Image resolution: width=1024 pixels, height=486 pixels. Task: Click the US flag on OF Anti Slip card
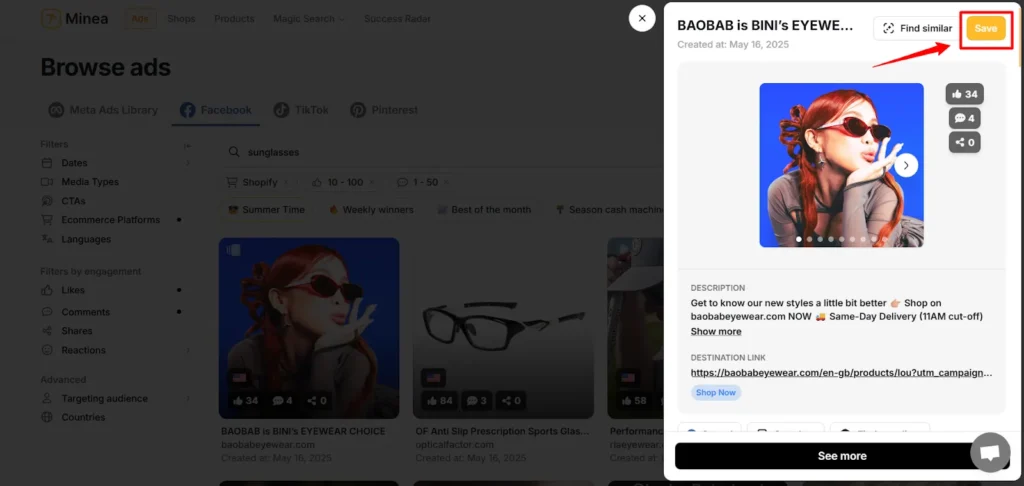(x=434, y=378)
